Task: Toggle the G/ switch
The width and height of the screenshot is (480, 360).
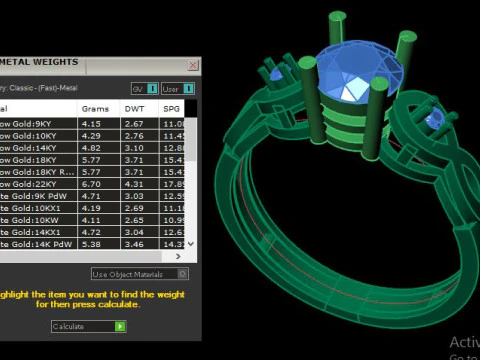Action: pos(152,89)
